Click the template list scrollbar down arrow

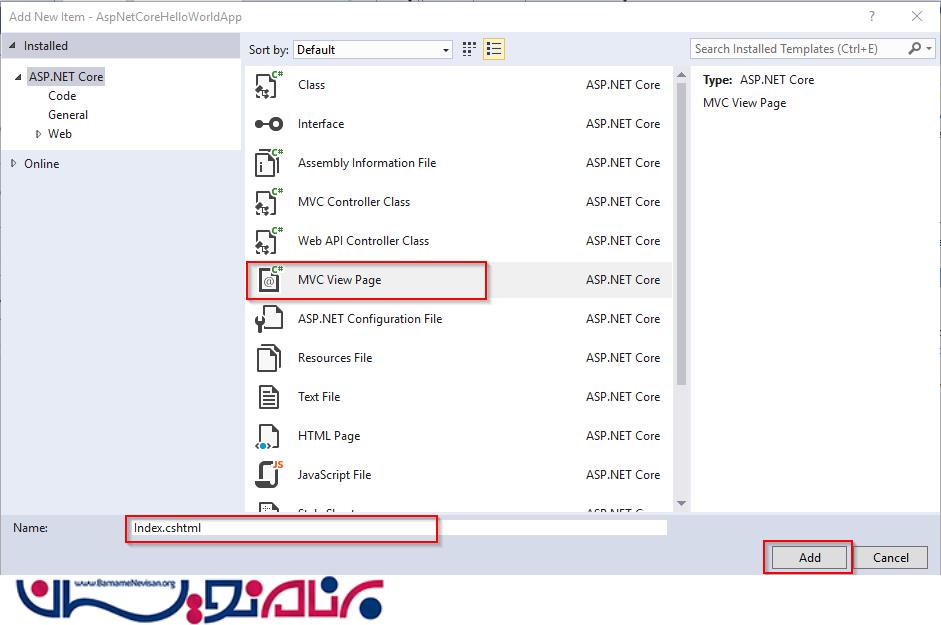681,504
